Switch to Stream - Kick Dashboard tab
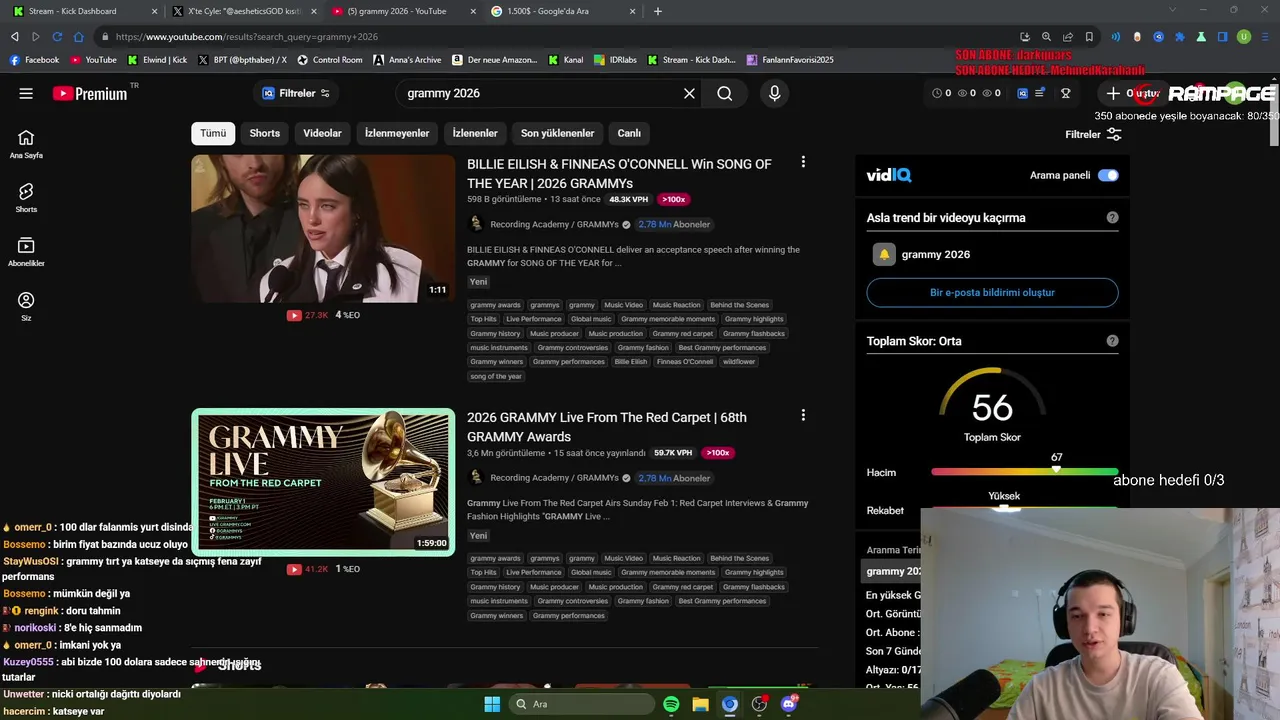The width and height of the screenshot is (1280, 720). click(85, 11)
